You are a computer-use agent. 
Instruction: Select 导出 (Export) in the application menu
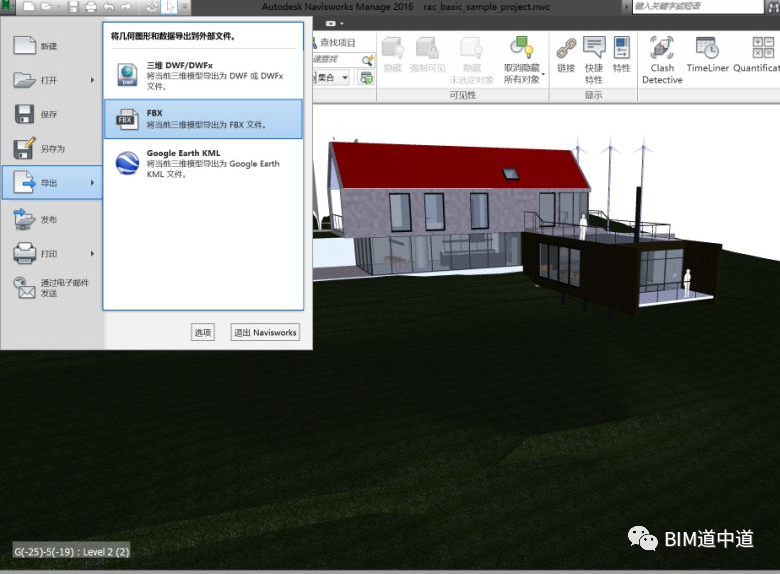(51, 183)
